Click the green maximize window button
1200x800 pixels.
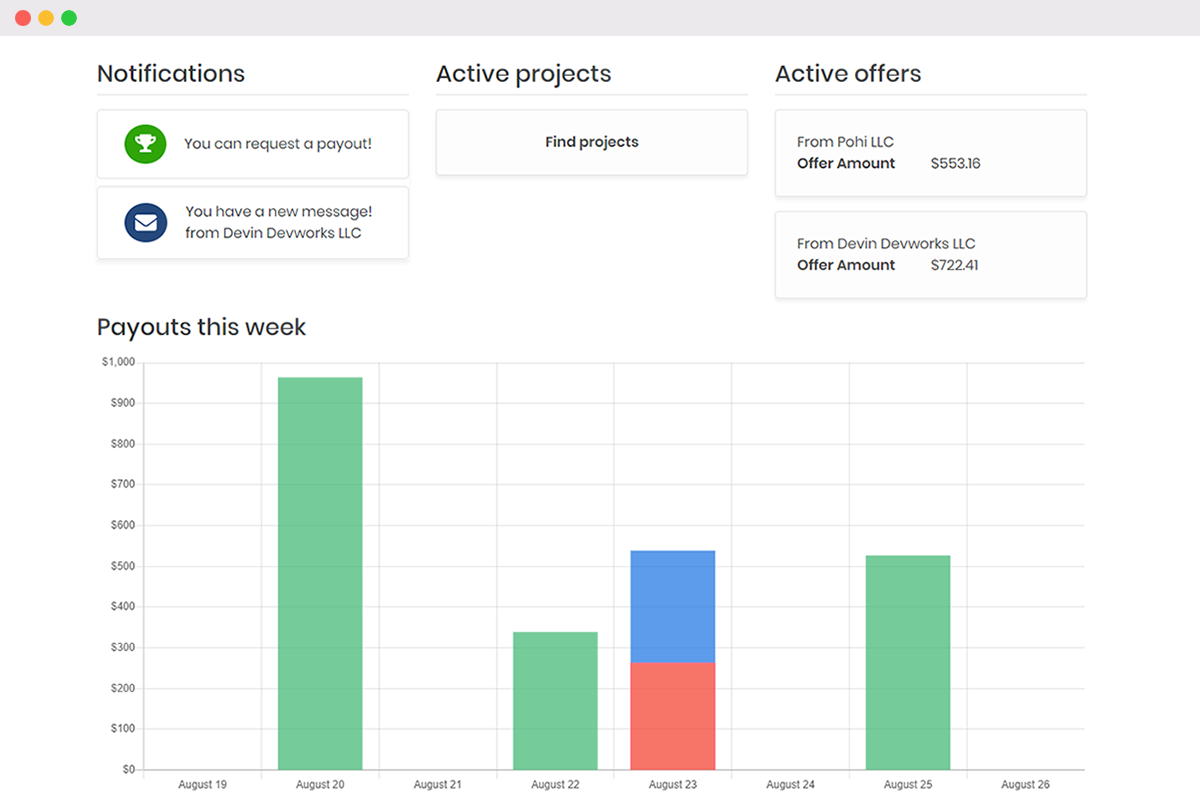point(69,18)
